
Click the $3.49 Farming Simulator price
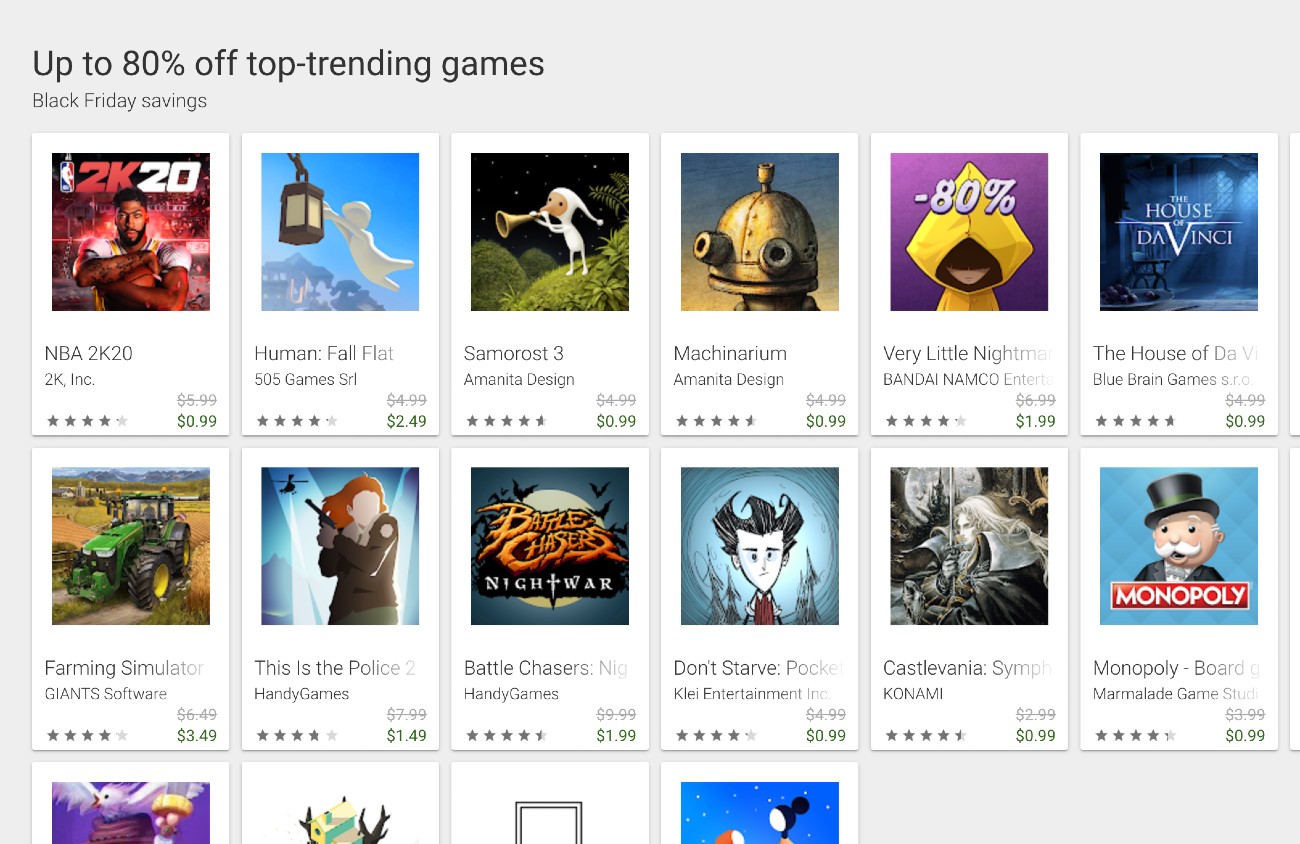[197, 736]
